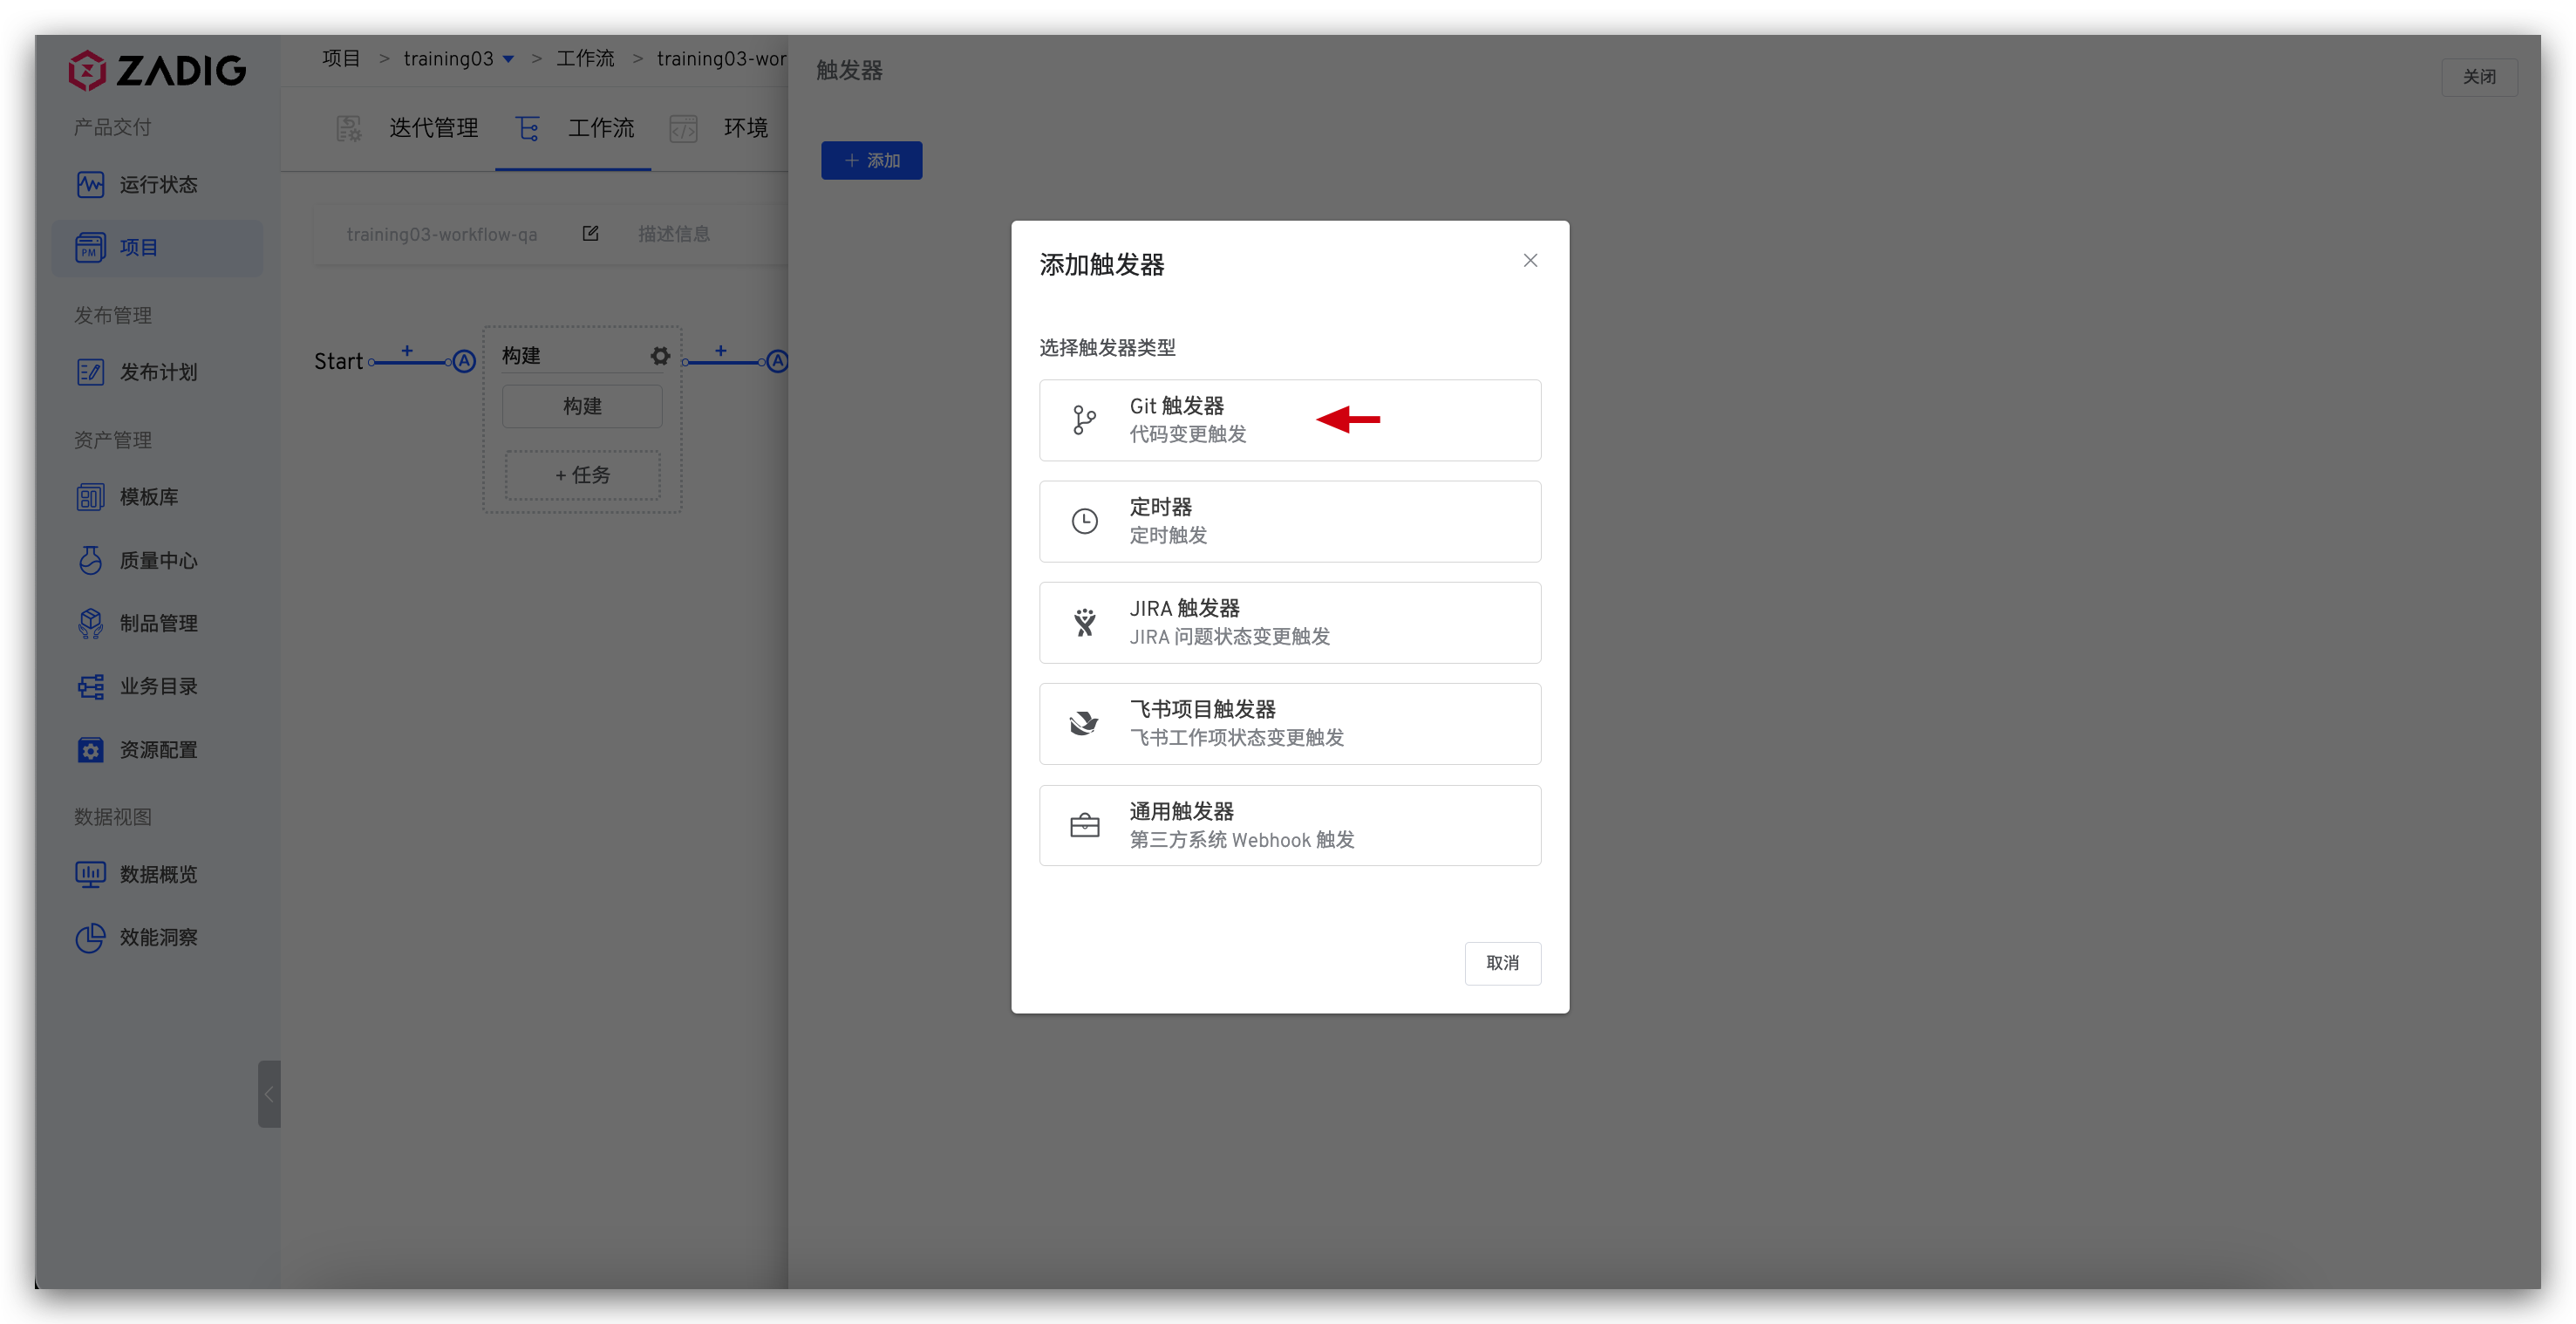2576x1324 pixels.
Task: Open 模板库 in the sidebar
Action: 157,497
